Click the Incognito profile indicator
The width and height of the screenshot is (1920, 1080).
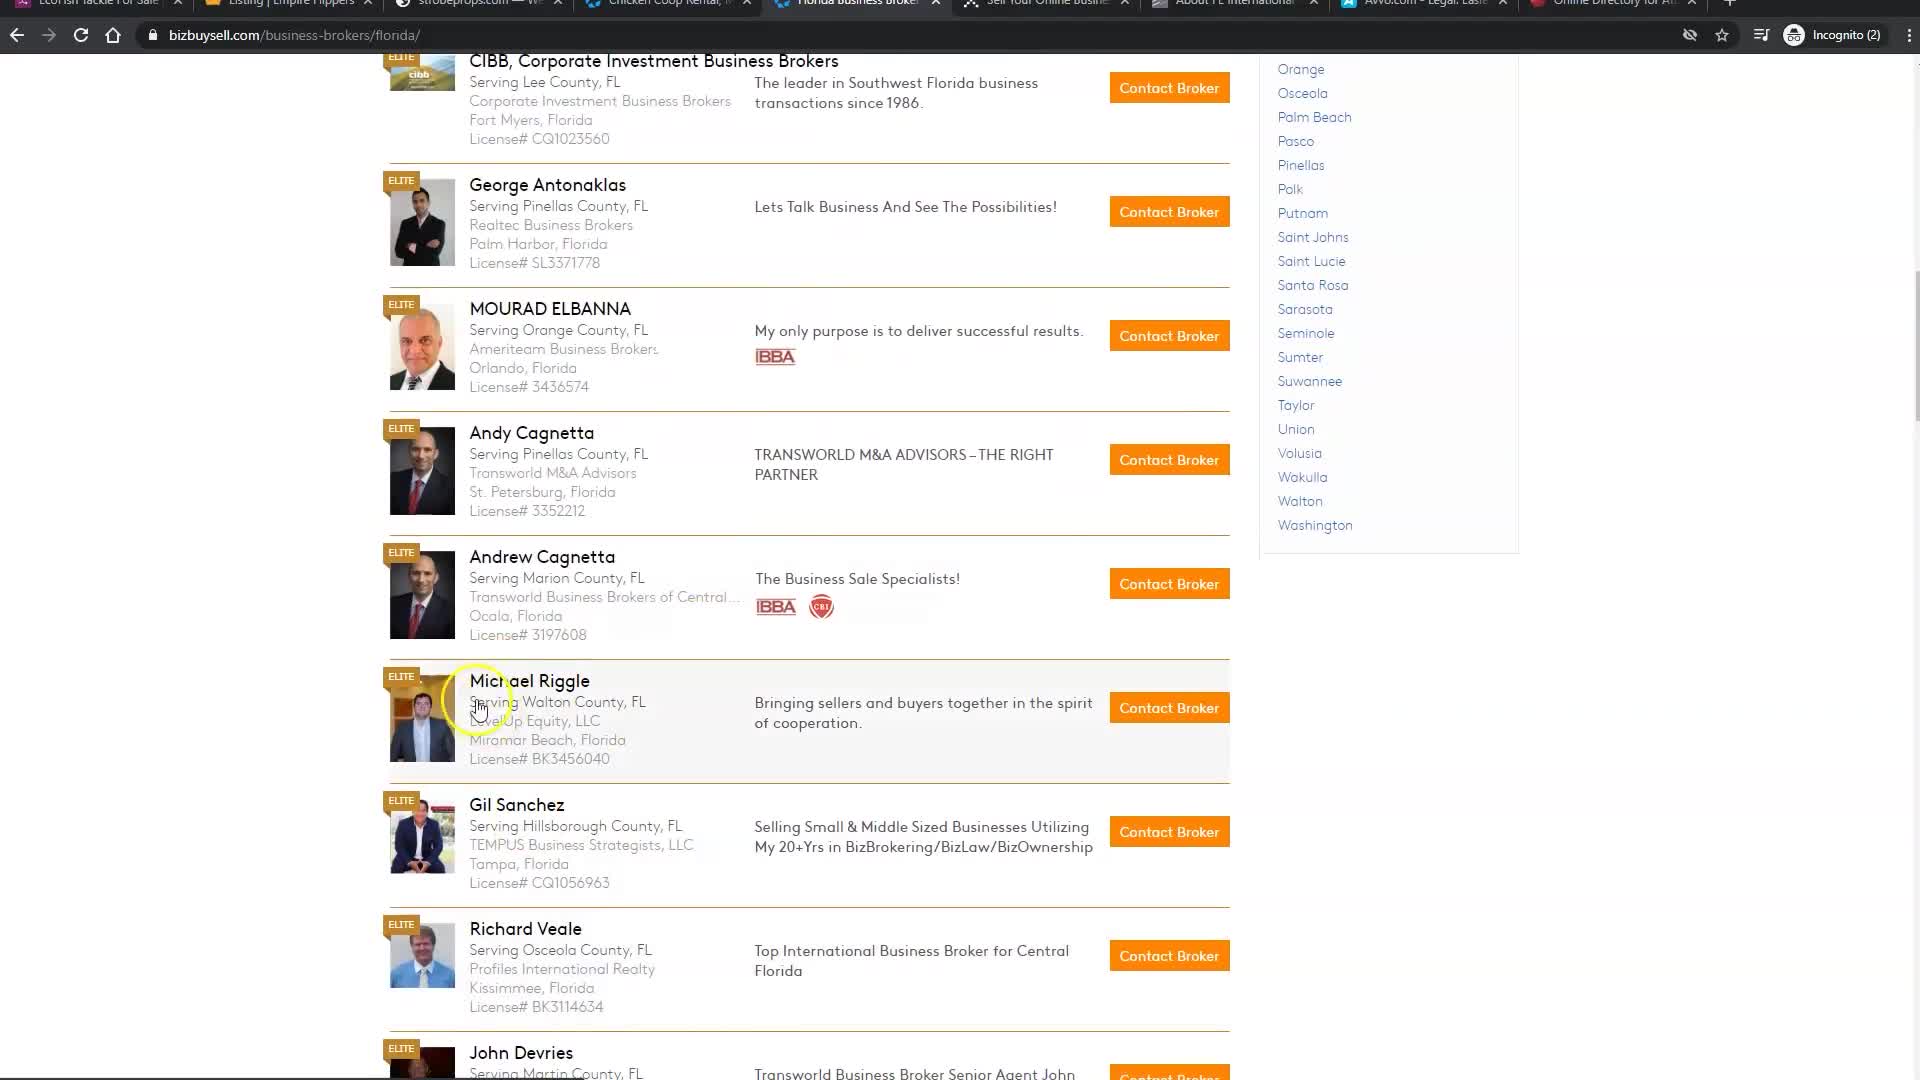[1832, 35]
